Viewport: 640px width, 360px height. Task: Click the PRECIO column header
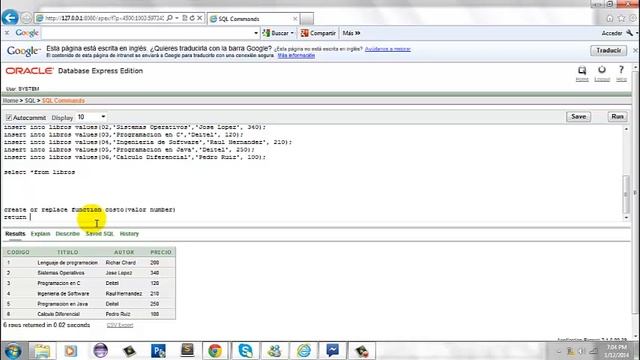[x=161, y=252]
